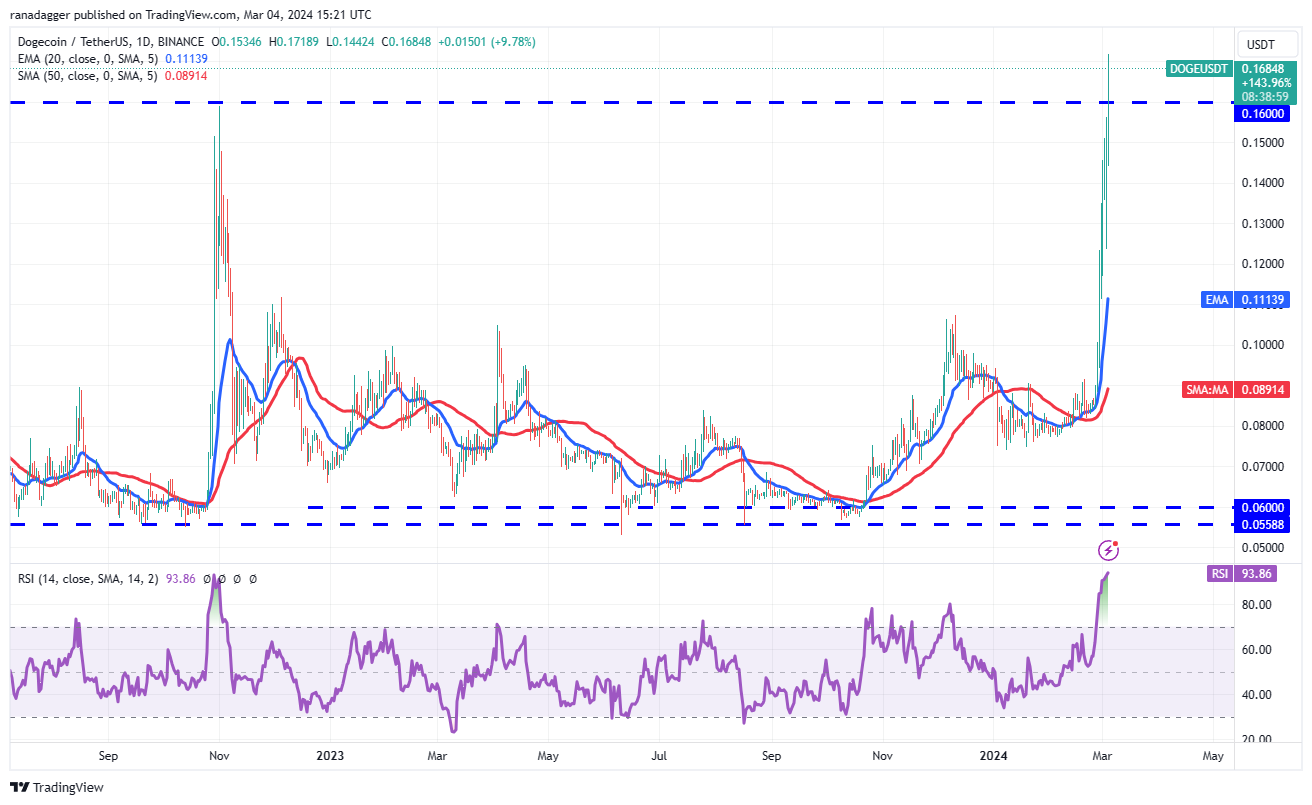
Task: Click the 08:38:59 candle countdown timer
Action: 1265,97
